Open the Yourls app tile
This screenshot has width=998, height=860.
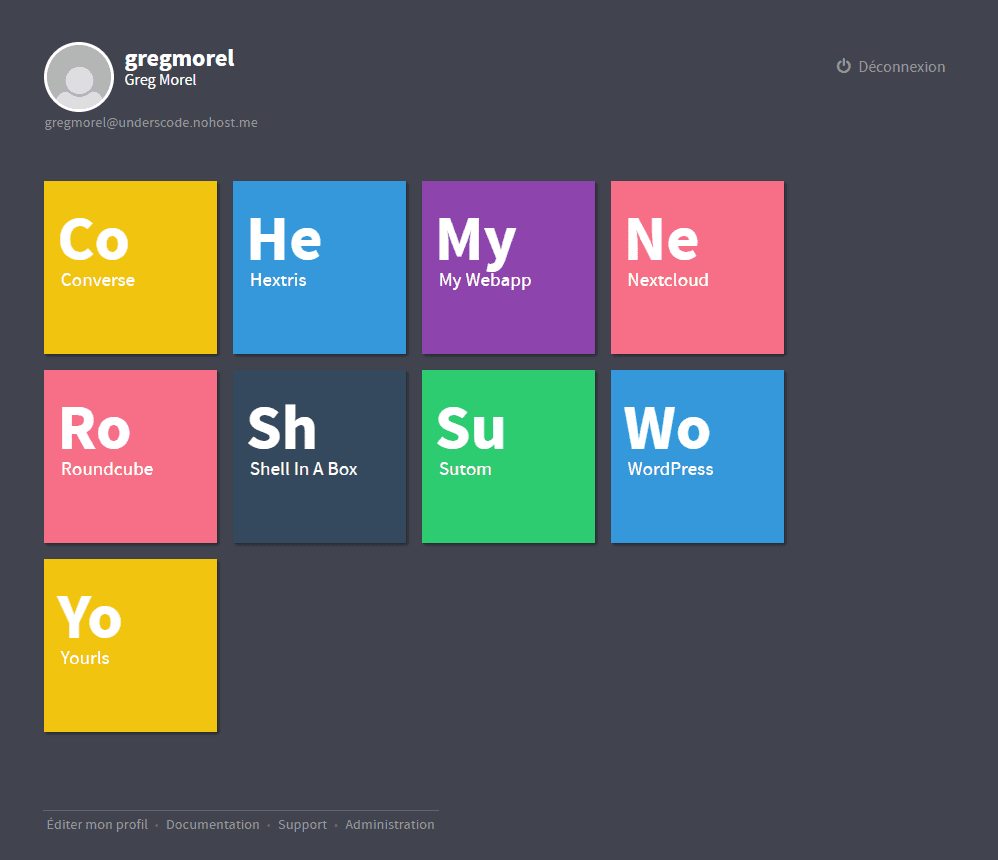(130, 645)
